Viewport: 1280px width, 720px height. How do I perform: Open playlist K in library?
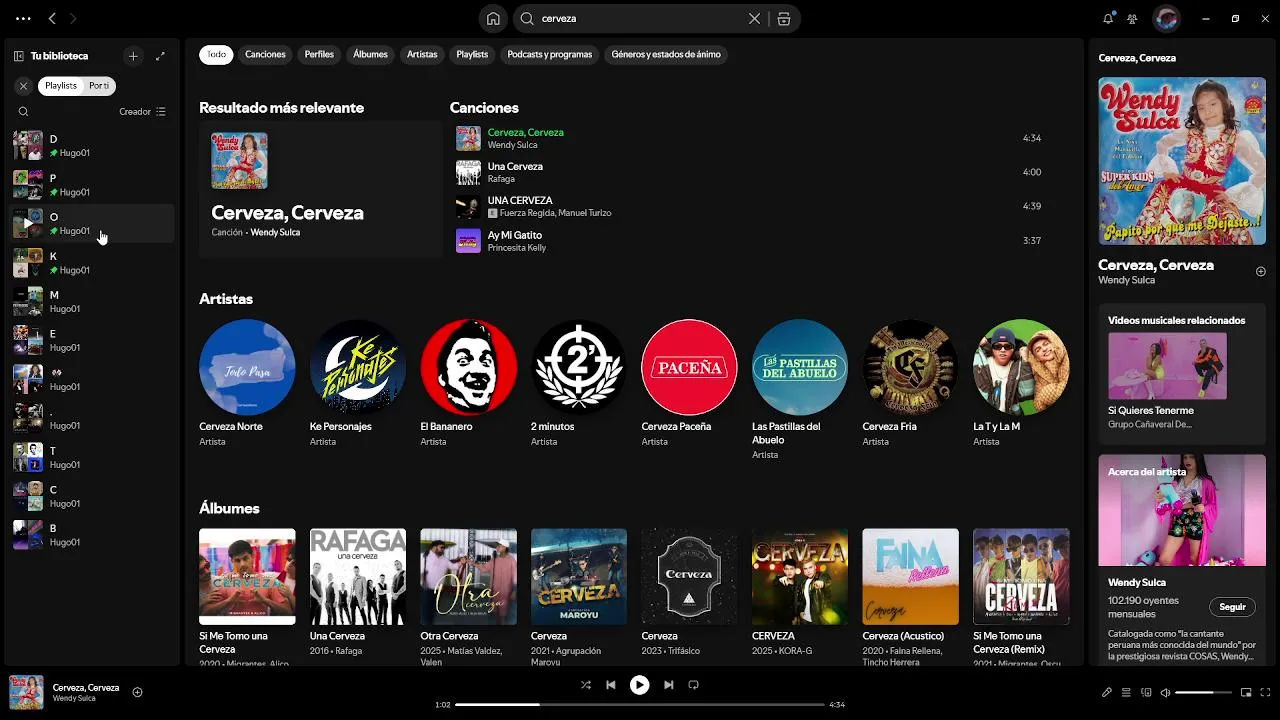pyautogui.click(x=91, y=262)
